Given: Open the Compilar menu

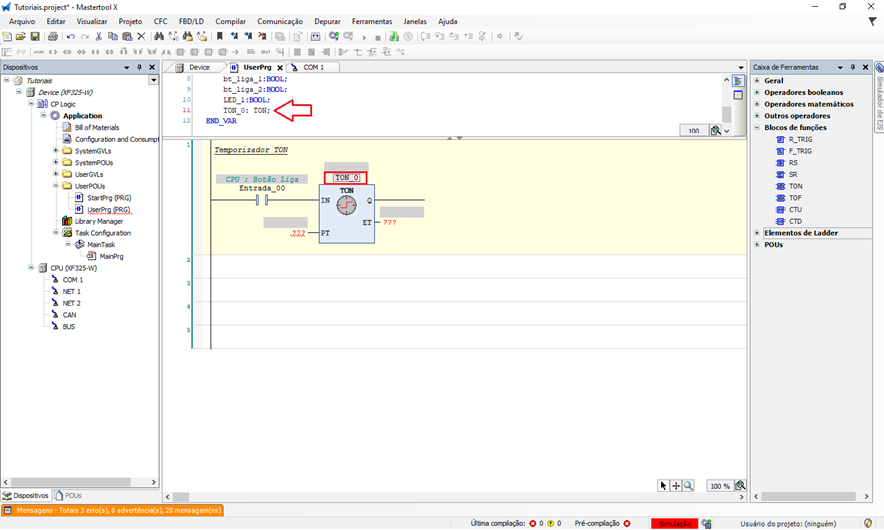Looking at the screenshot, I should click(230, 21).
